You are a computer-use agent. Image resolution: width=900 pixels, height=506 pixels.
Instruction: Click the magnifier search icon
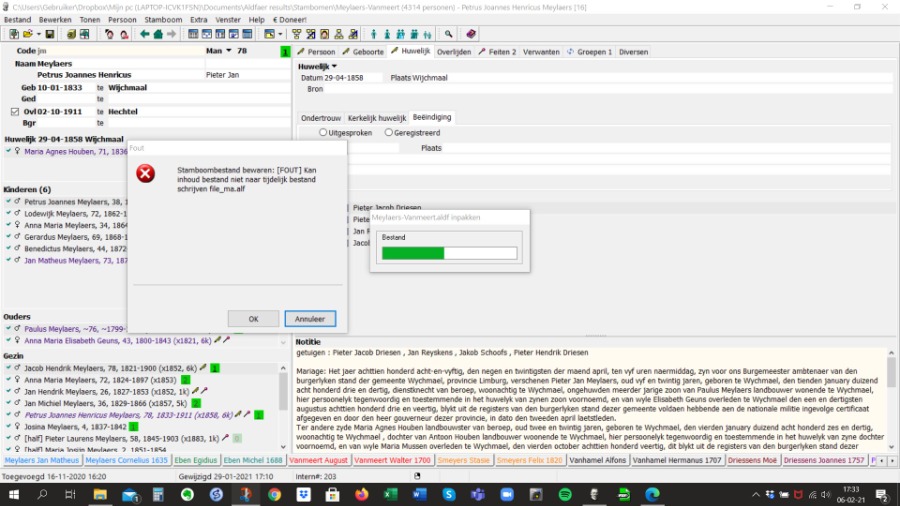pyautogui.click(x=449, y=34)
